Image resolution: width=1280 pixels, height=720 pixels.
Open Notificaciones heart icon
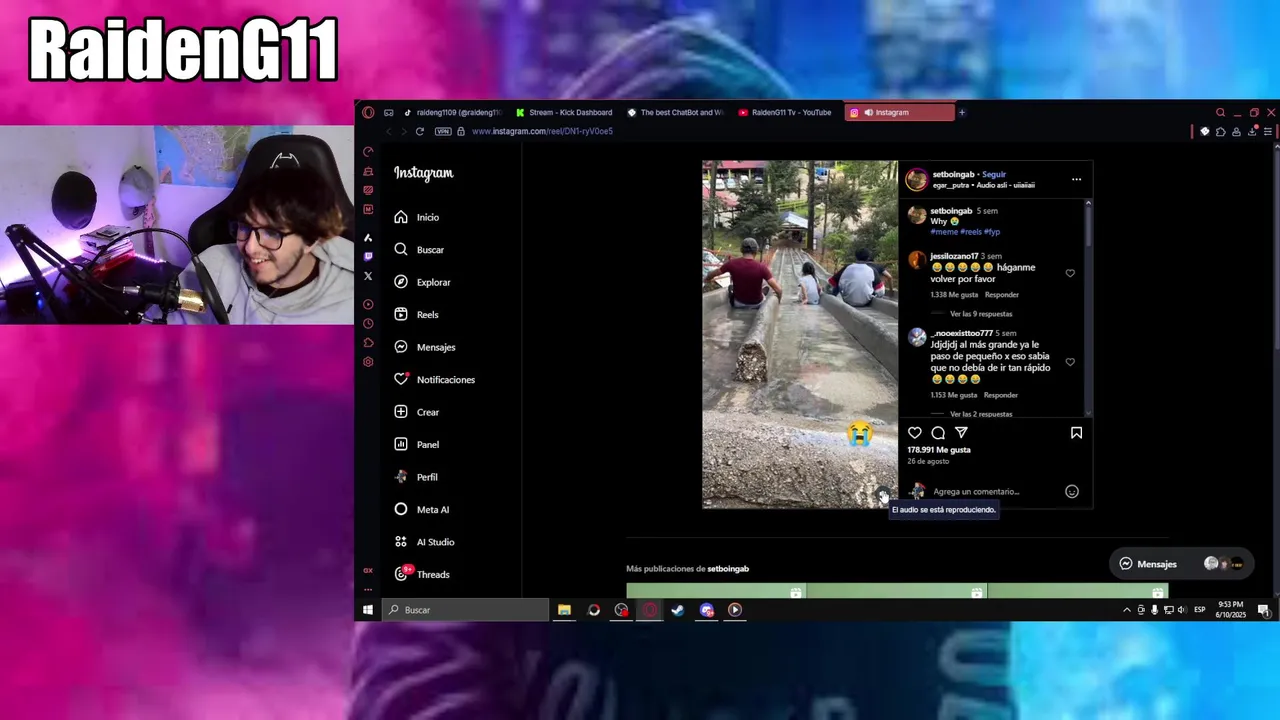click(401, 379)
